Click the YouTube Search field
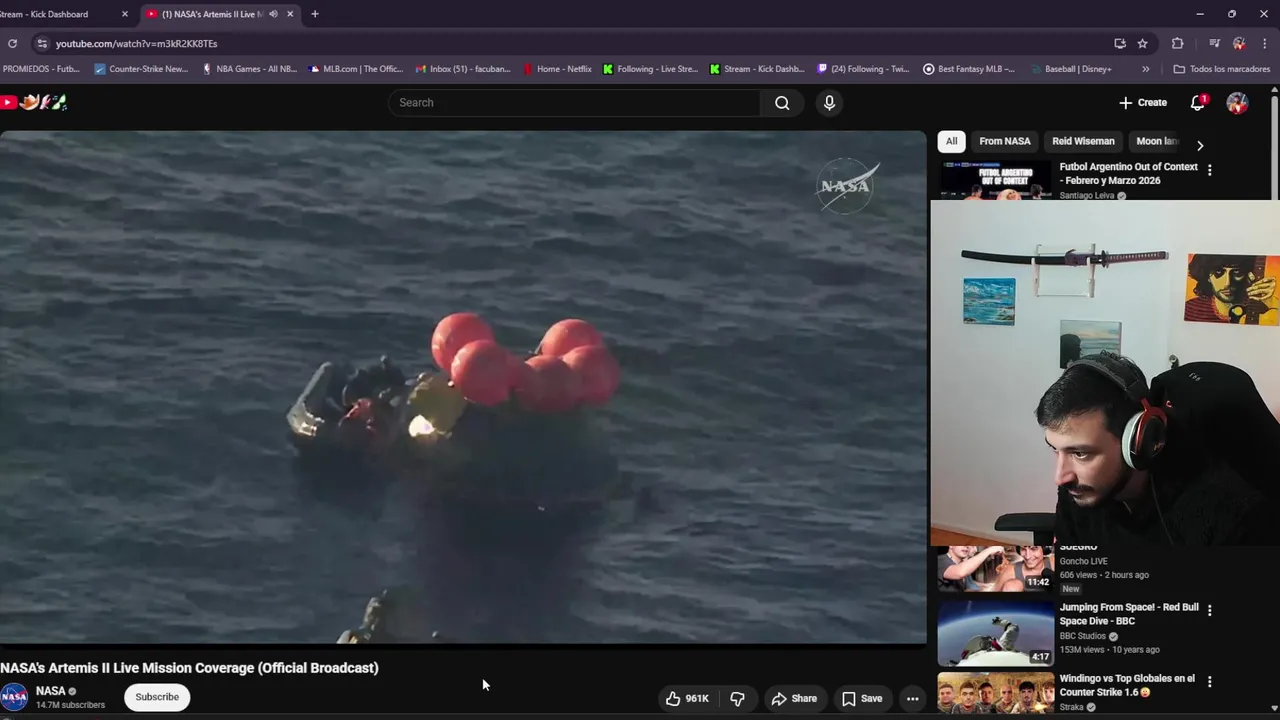Viewport: 1280px width, 720px height. click(x=574, y=102)
